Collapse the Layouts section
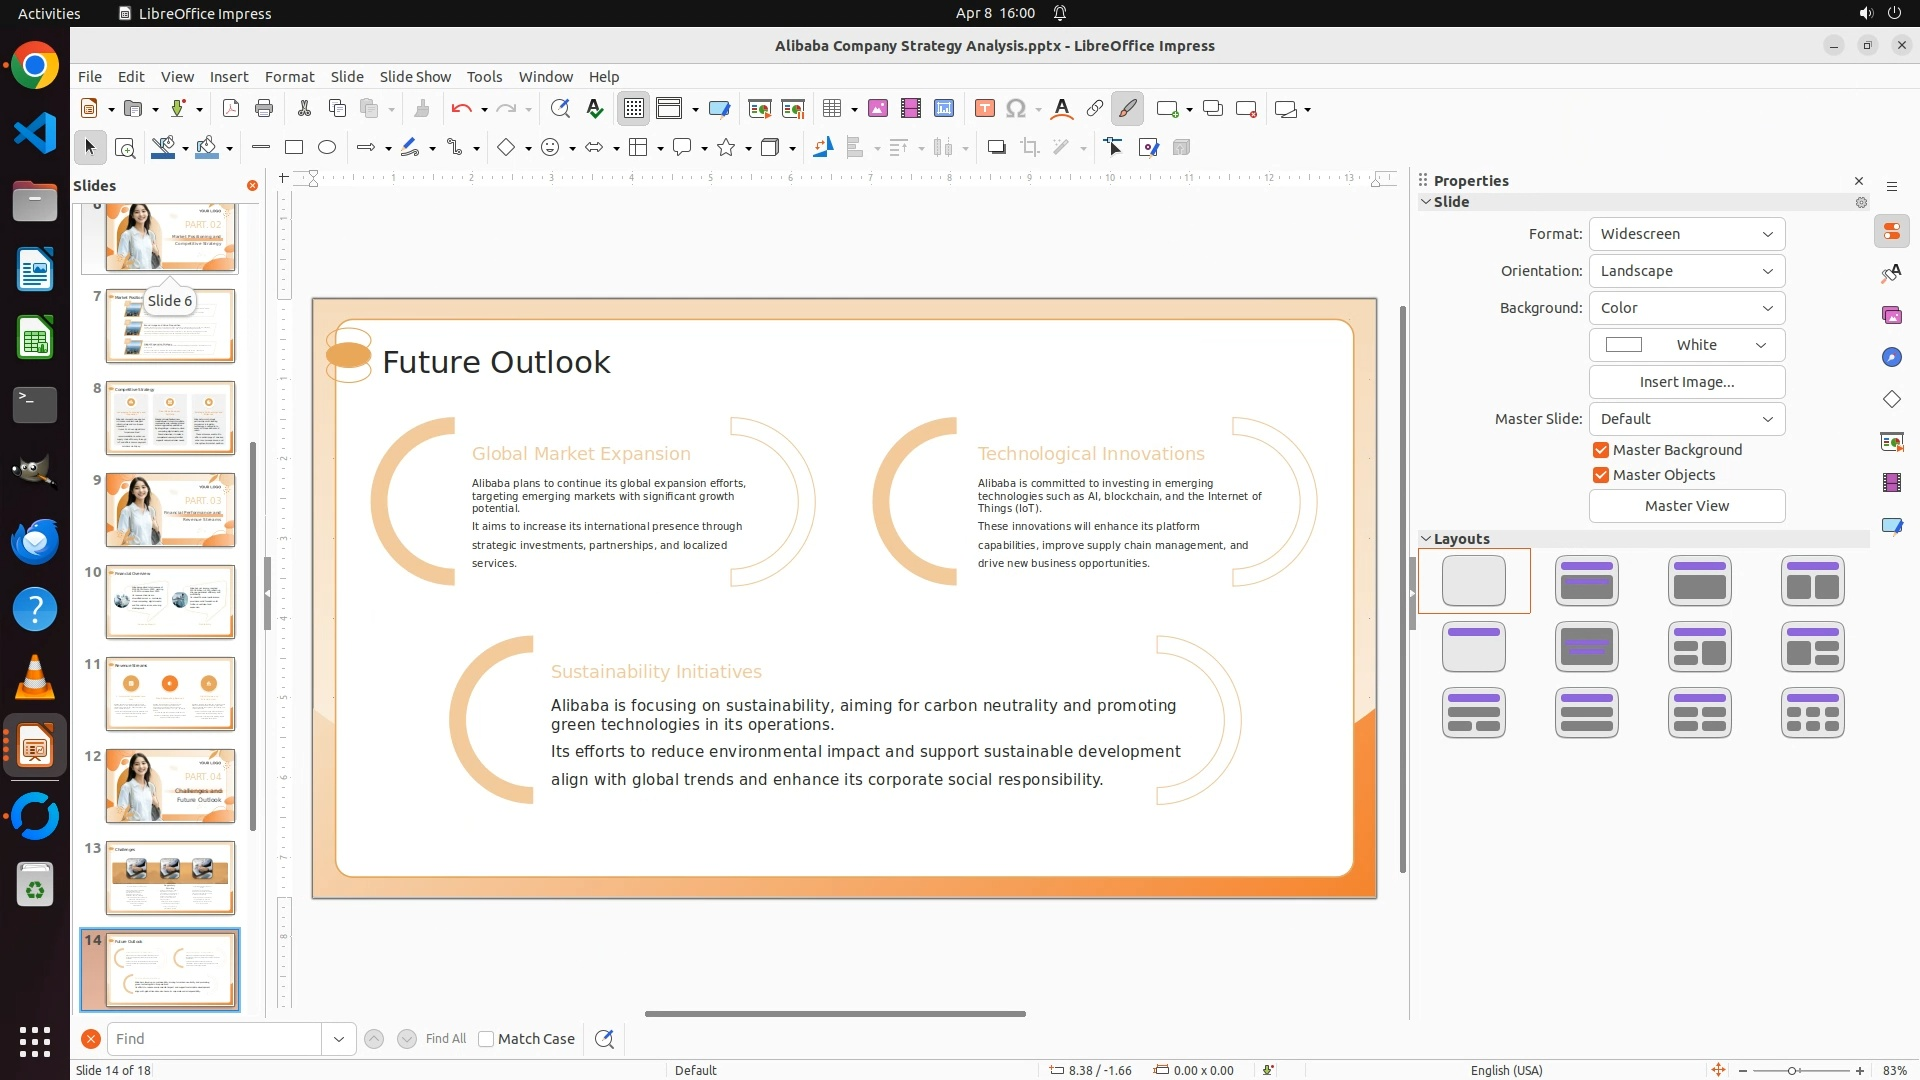The image size is (1920, 1080). pos(1426,539)
